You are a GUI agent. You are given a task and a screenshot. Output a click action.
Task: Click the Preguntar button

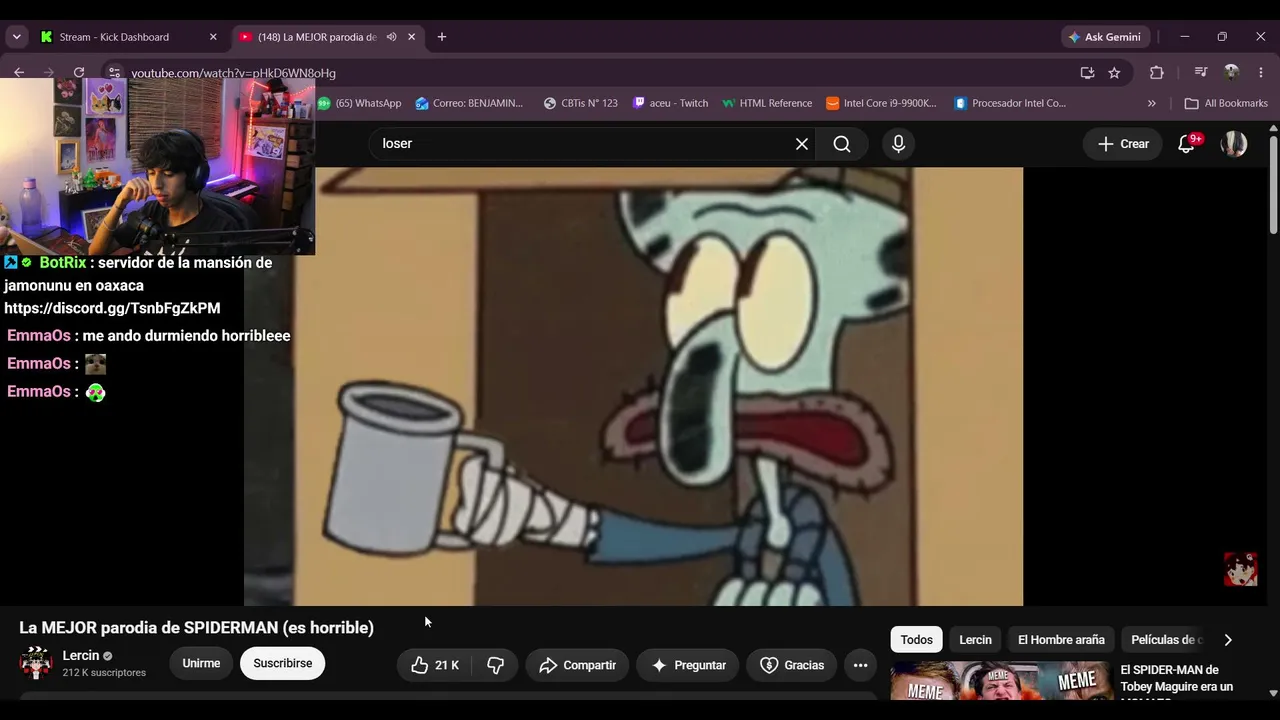(688, 665)
